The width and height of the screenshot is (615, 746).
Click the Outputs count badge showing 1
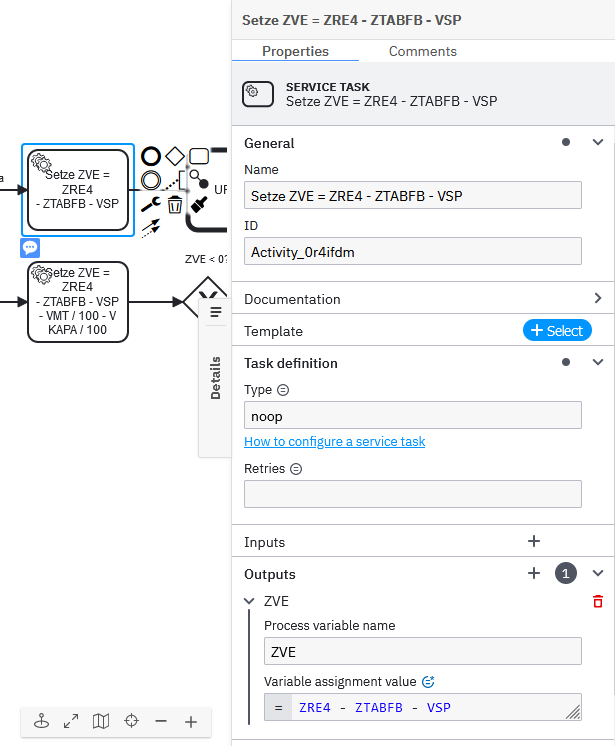pos(566,573)
